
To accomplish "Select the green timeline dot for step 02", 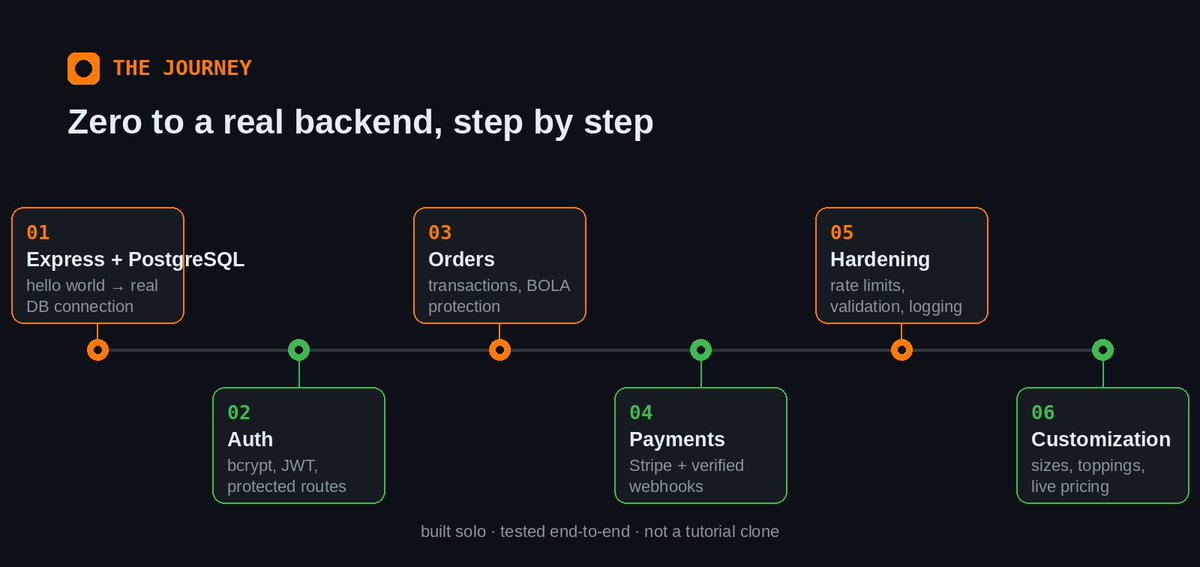I will coord(299,350).
